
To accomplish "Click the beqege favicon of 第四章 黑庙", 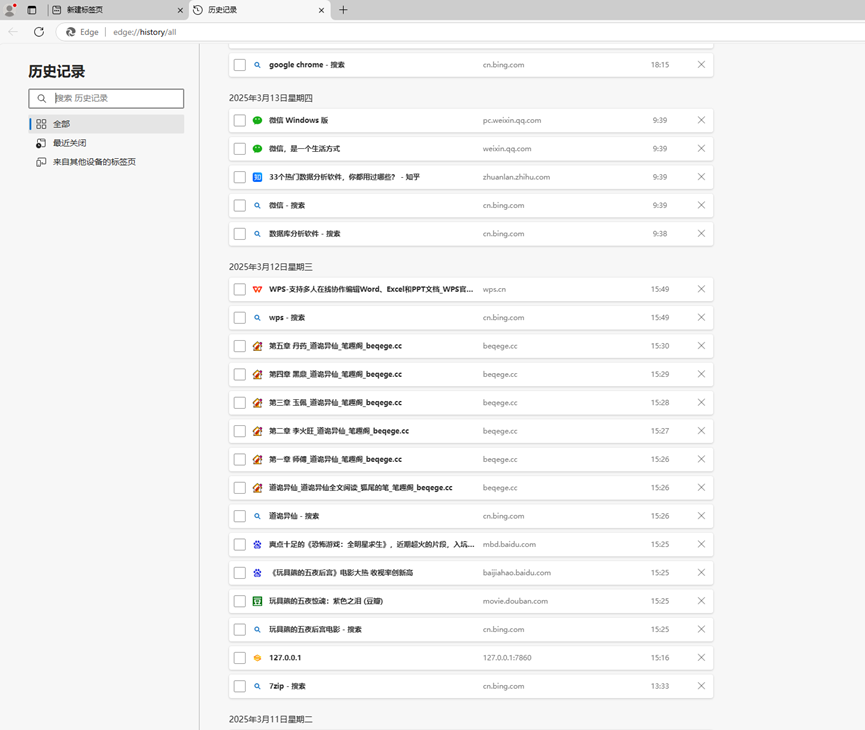I will click(x=257, y=374).
